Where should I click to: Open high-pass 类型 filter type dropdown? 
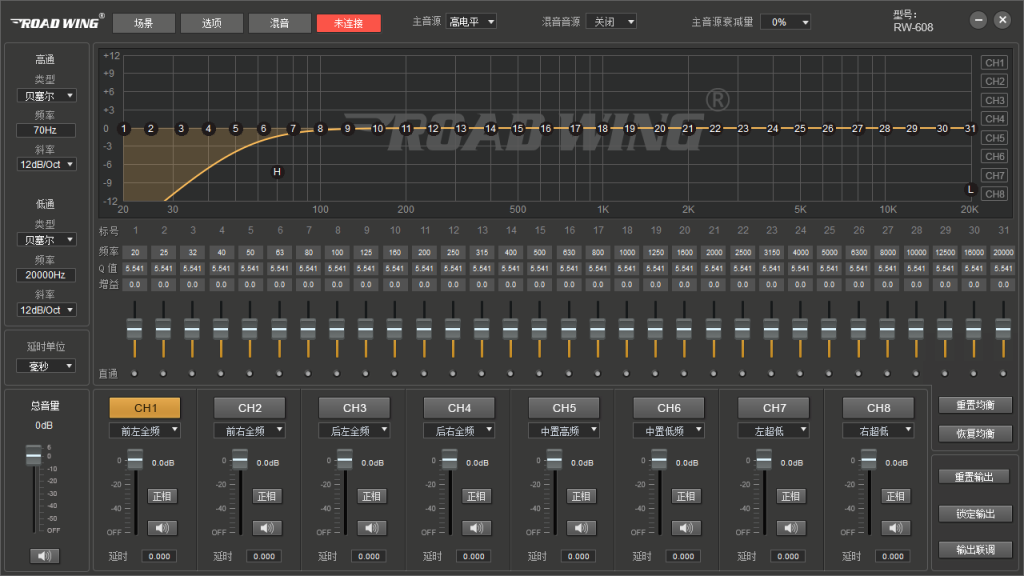tap(46, 96)
